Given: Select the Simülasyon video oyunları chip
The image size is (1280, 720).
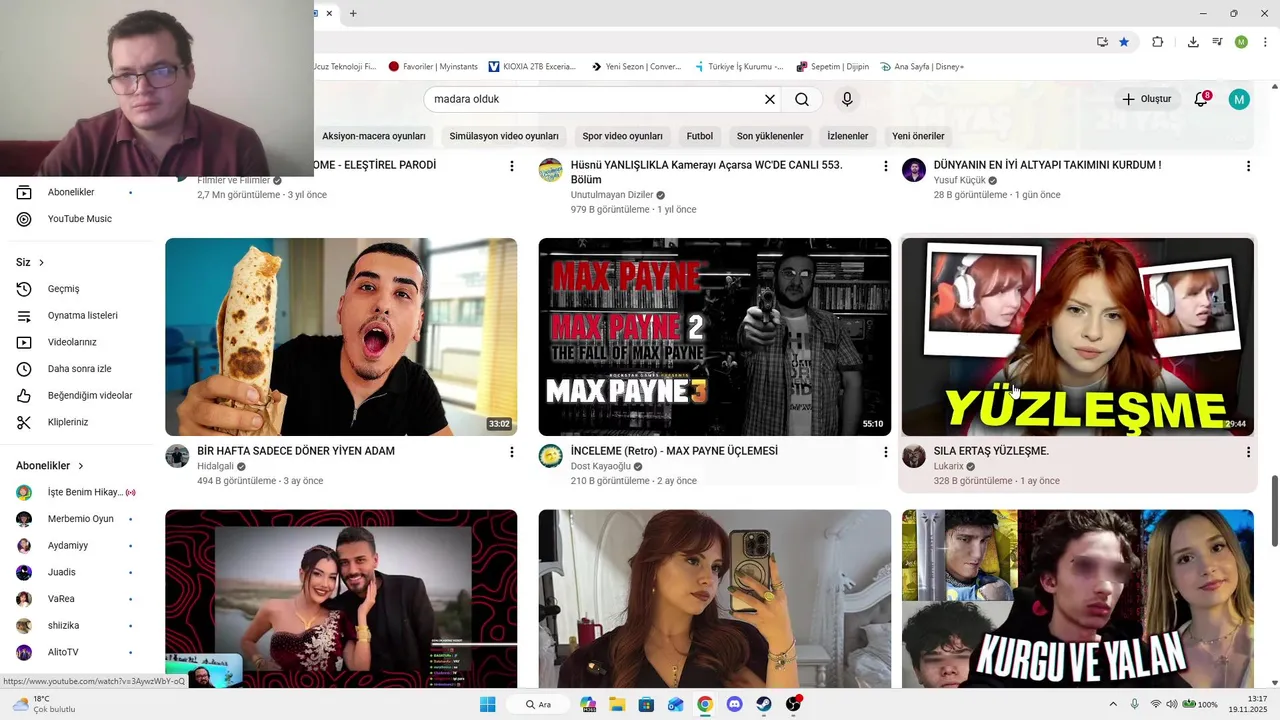Looking at the screenshot, I should click(x=504, y=136).
